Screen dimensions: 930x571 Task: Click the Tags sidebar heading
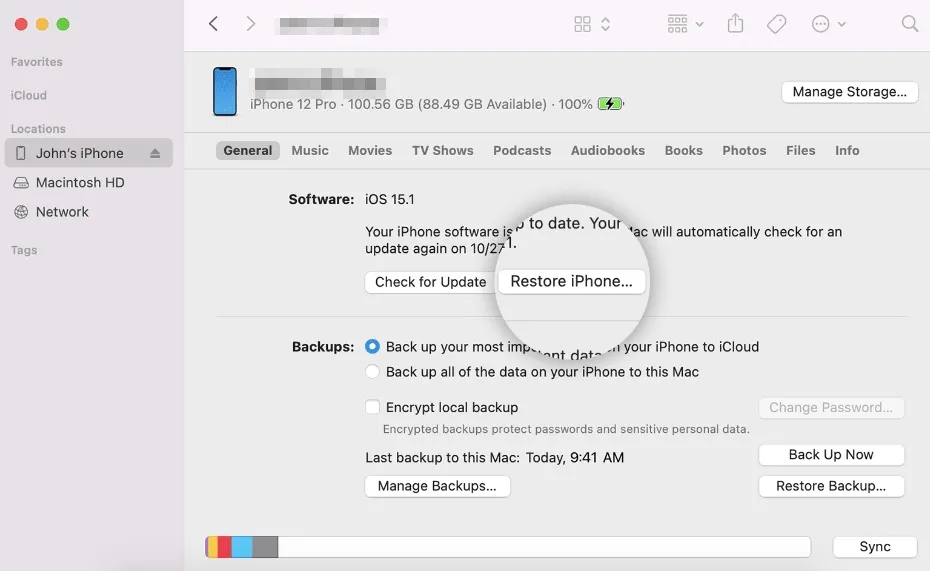click(x=24, y=250)
